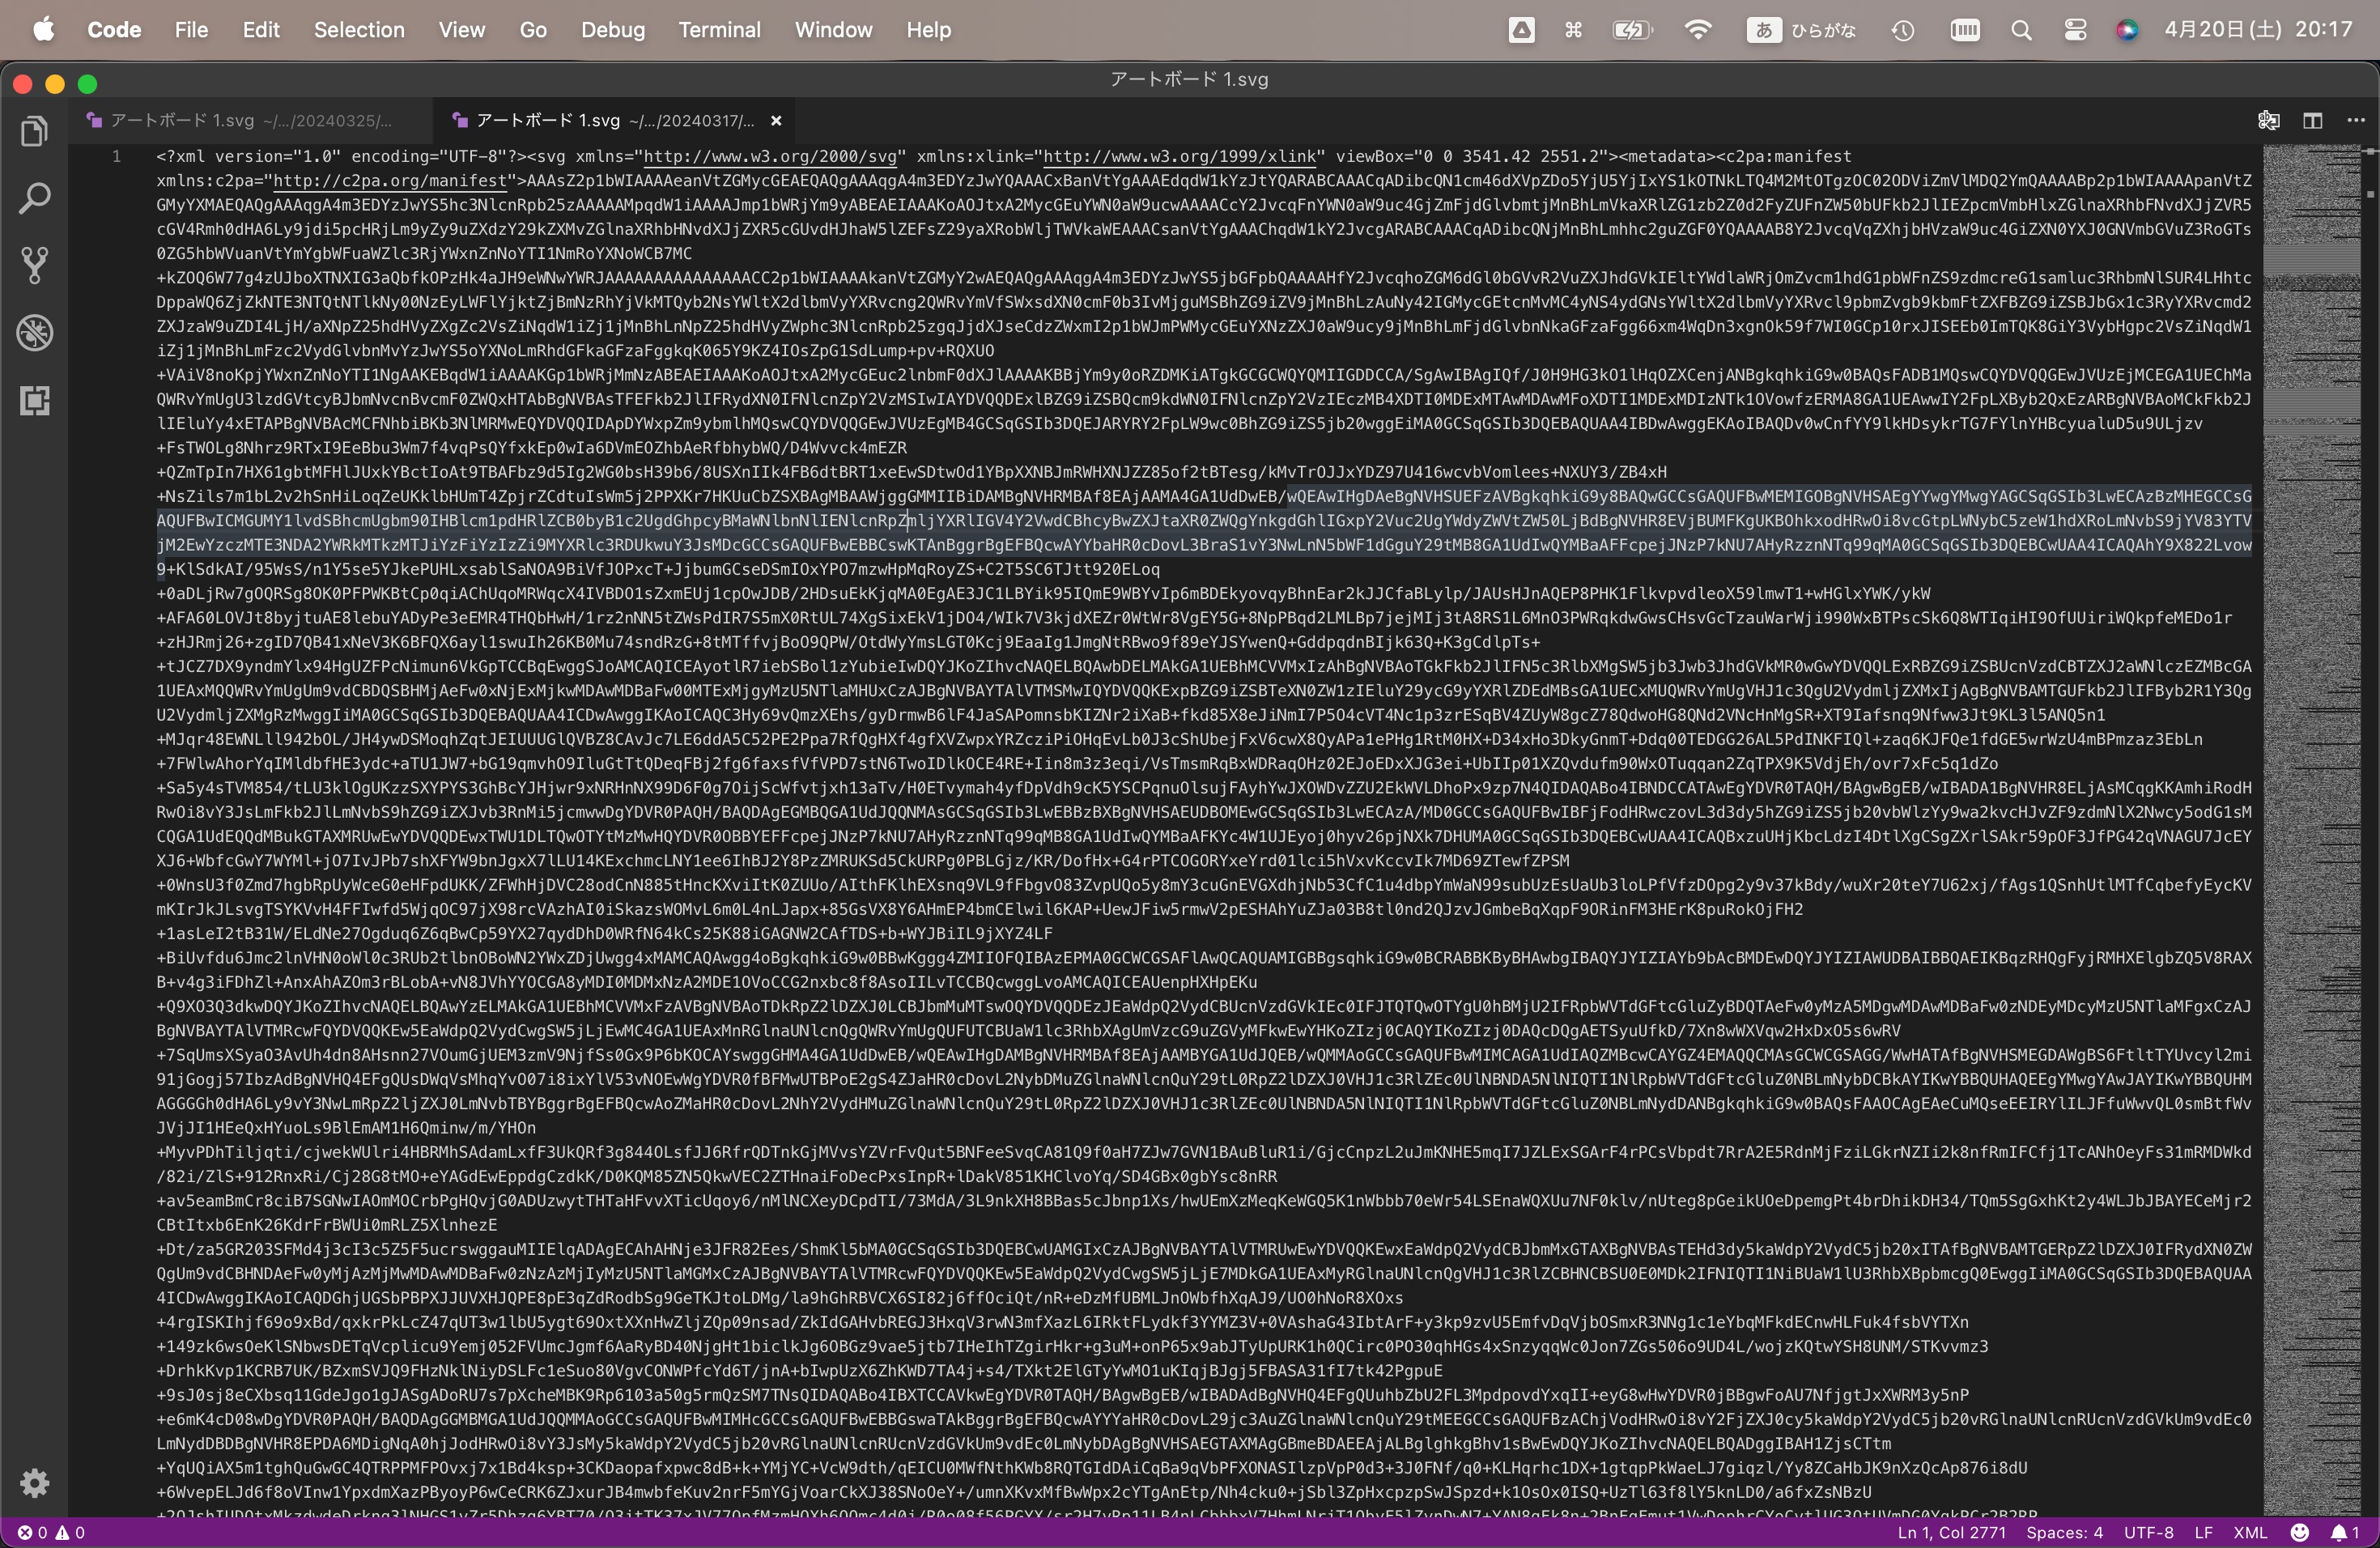
Task: Open the More Actions ellipsis in editor
Action: coord(2356,120)
